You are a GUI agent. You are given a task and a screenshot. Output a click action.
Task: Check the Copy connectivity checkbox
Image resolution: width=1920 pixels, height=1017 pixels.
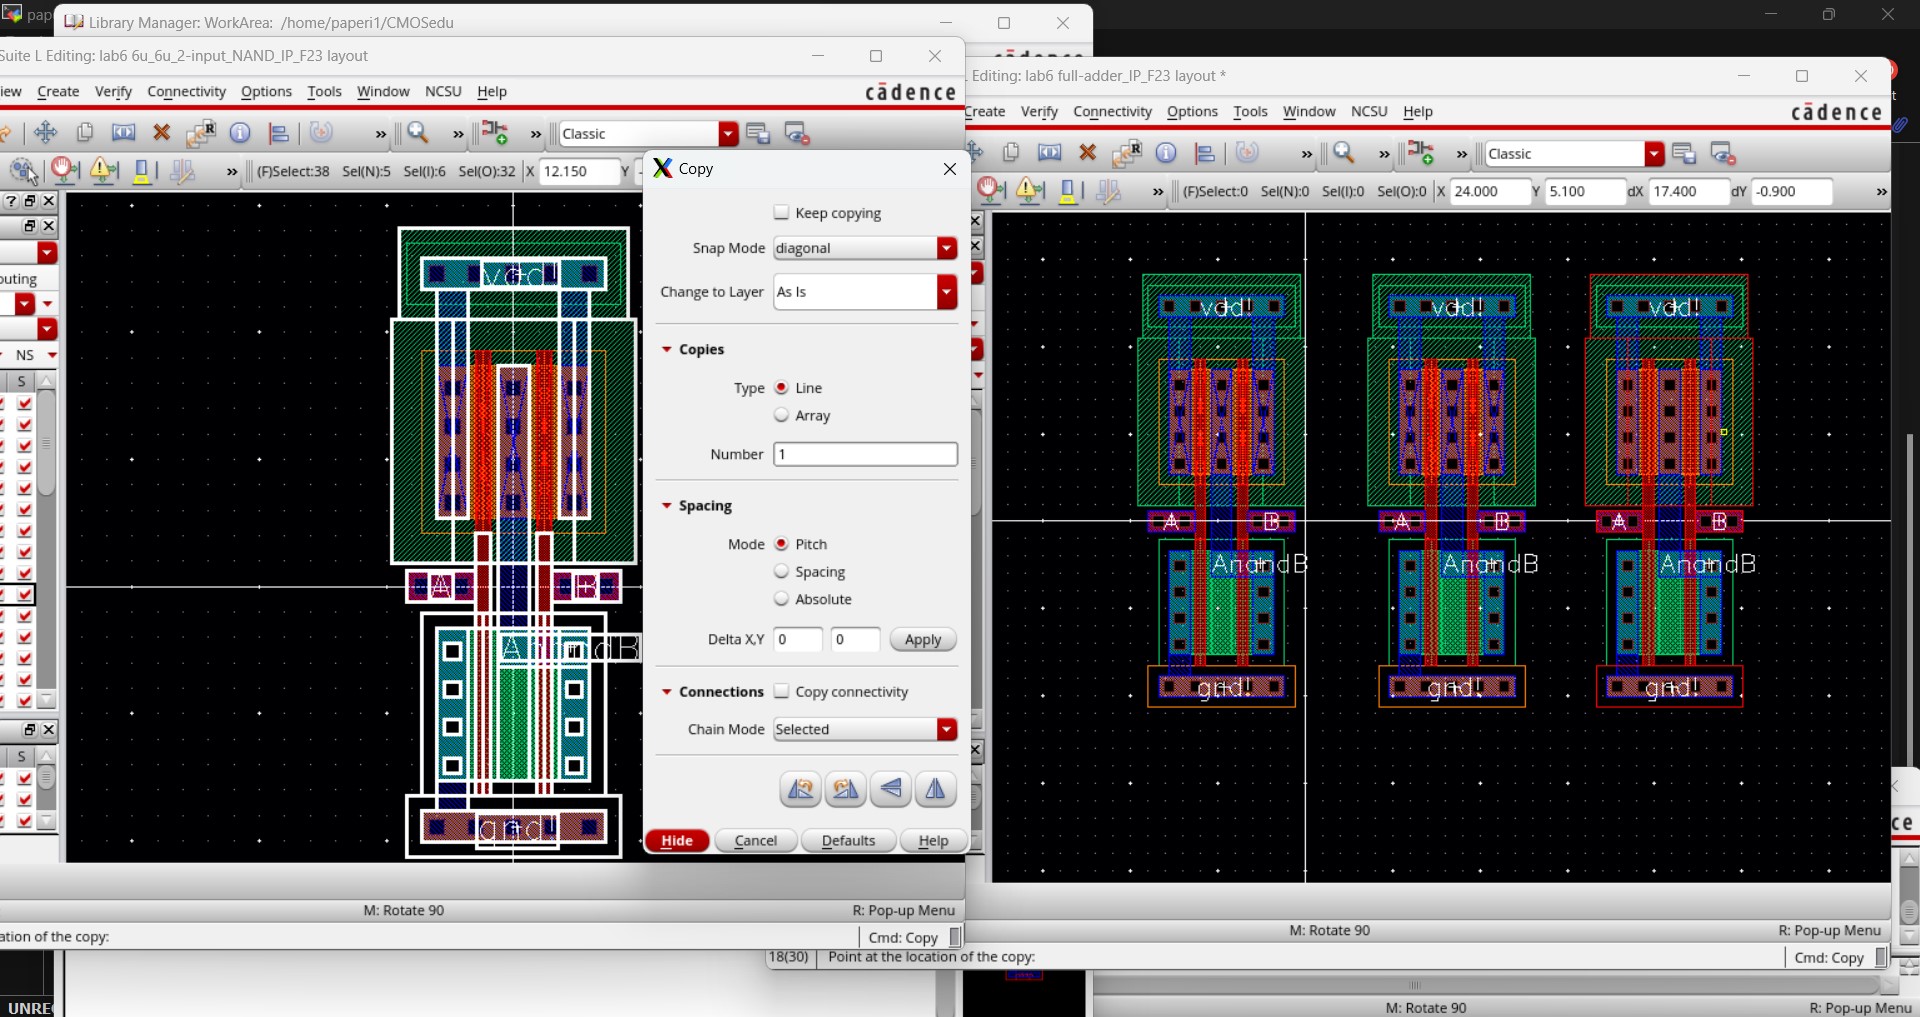782,691
